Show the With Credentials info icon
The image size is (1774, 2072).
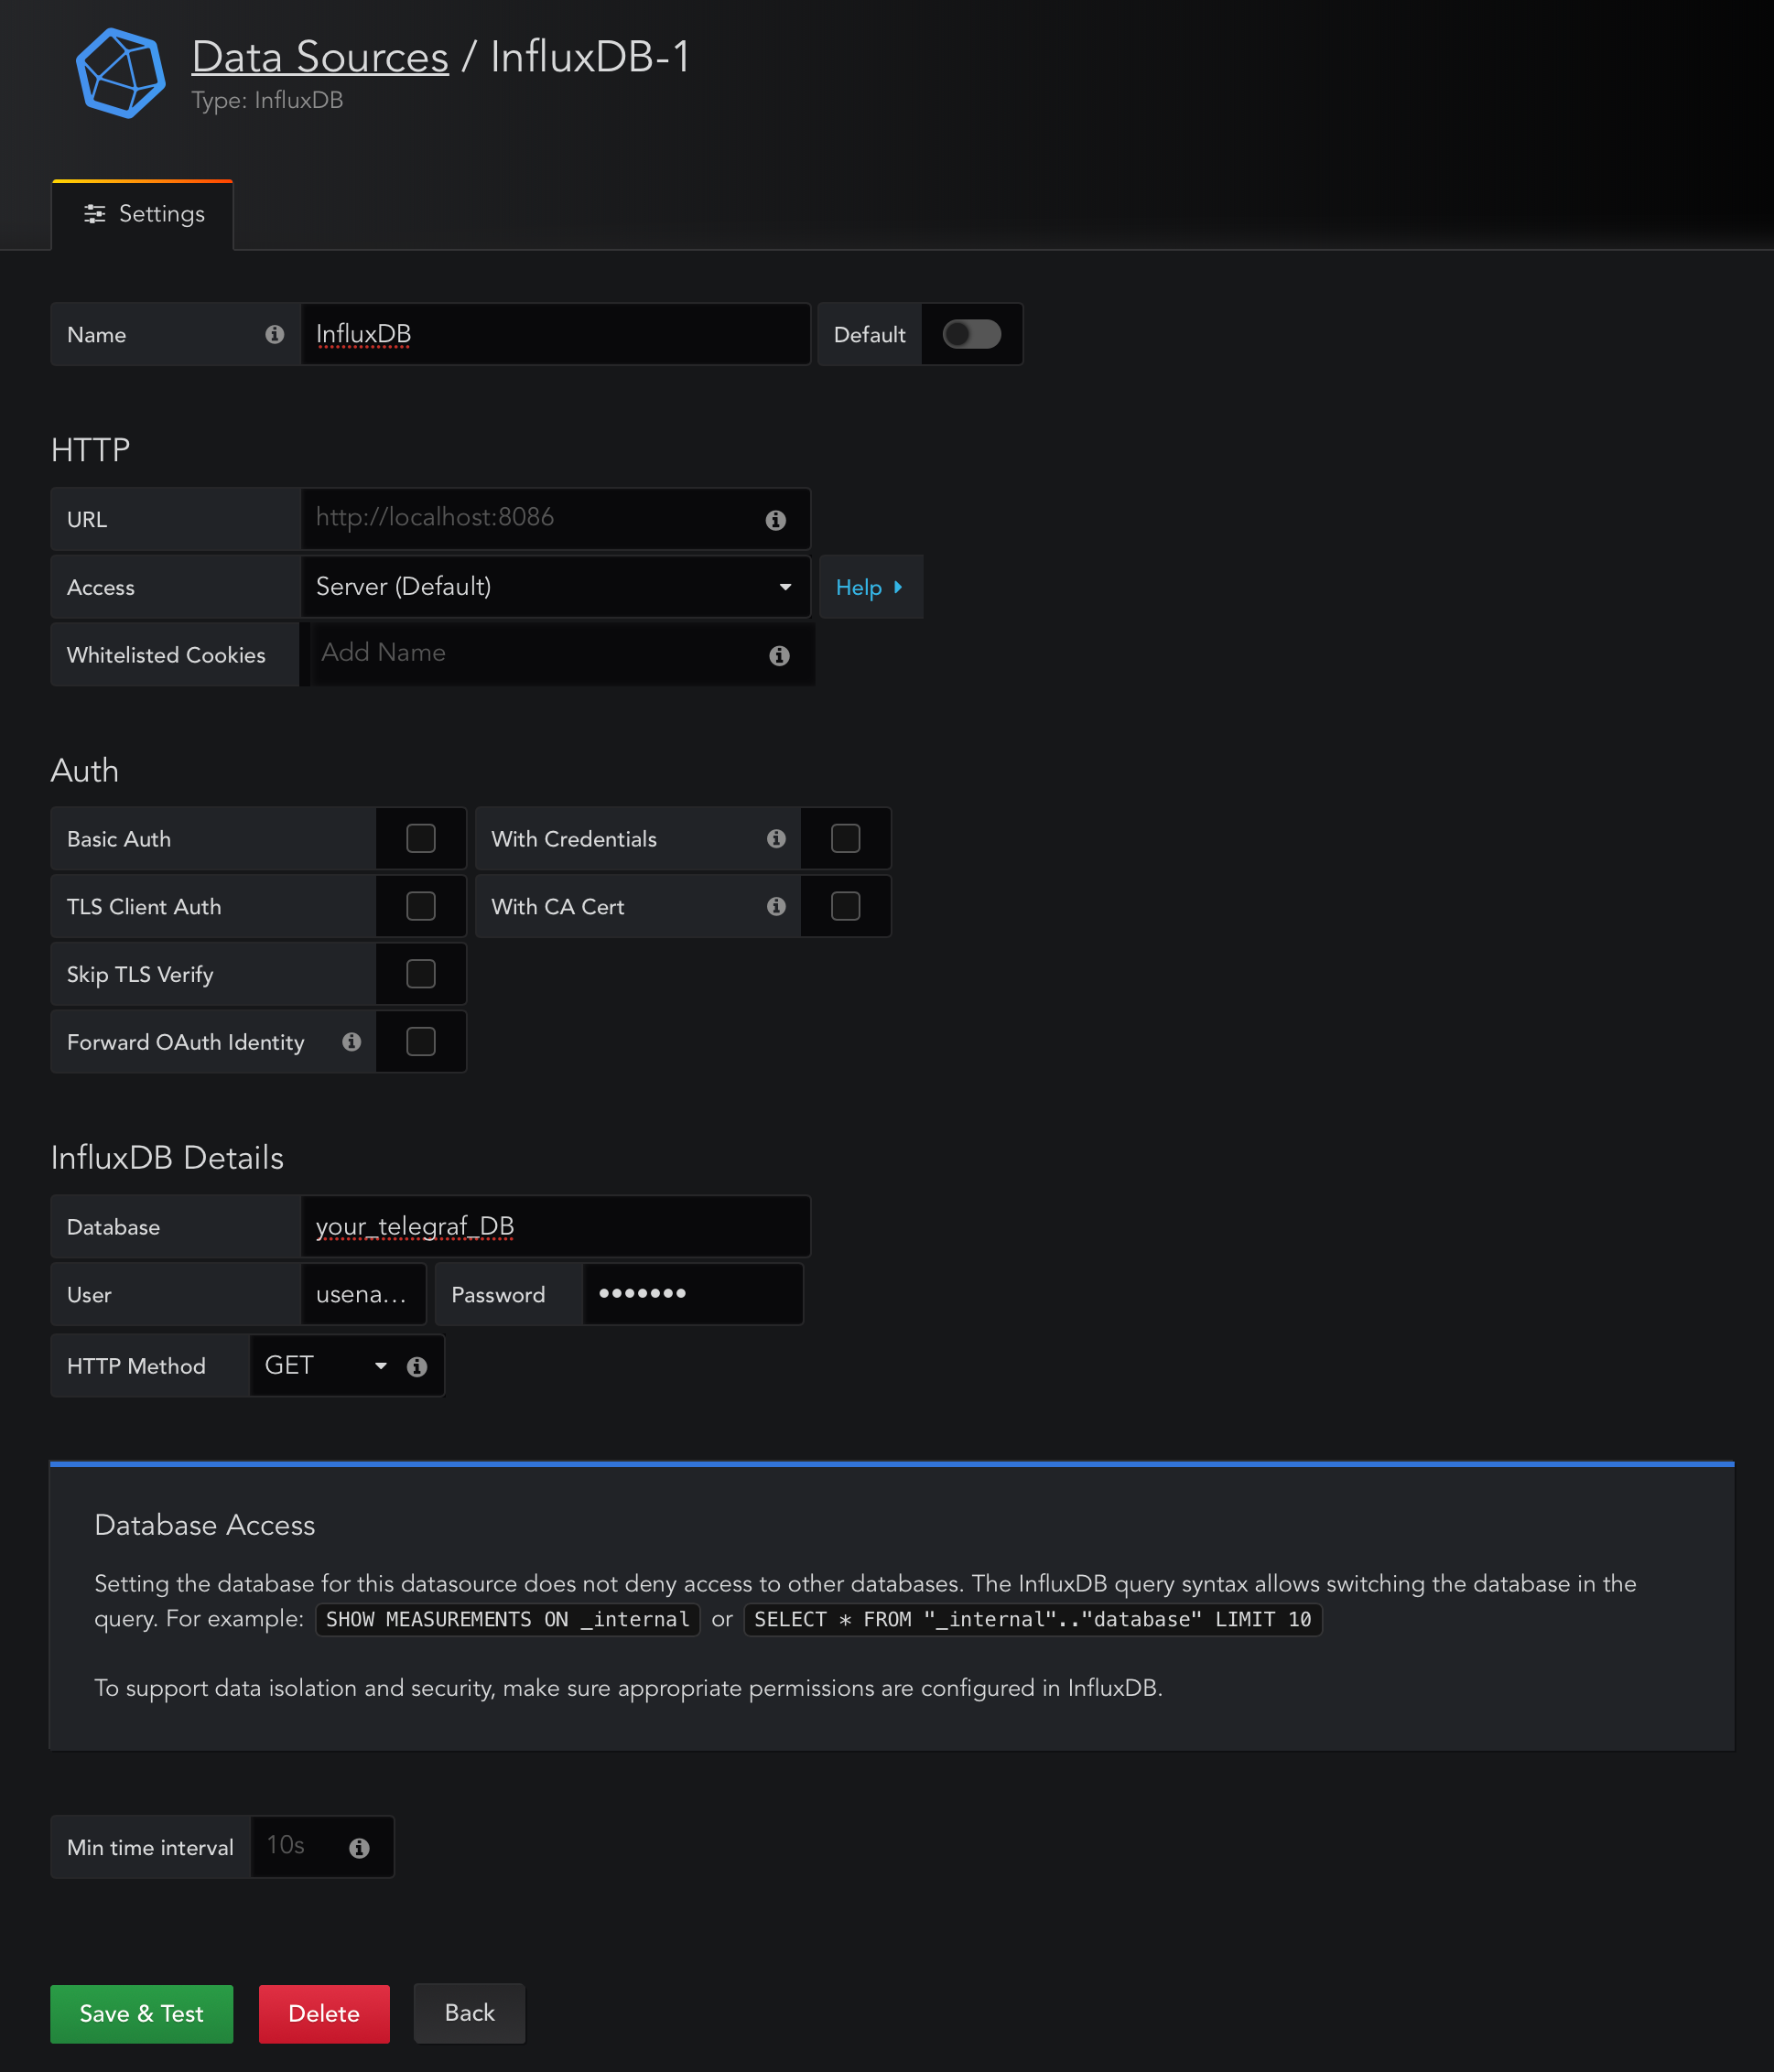pos(776,838)
